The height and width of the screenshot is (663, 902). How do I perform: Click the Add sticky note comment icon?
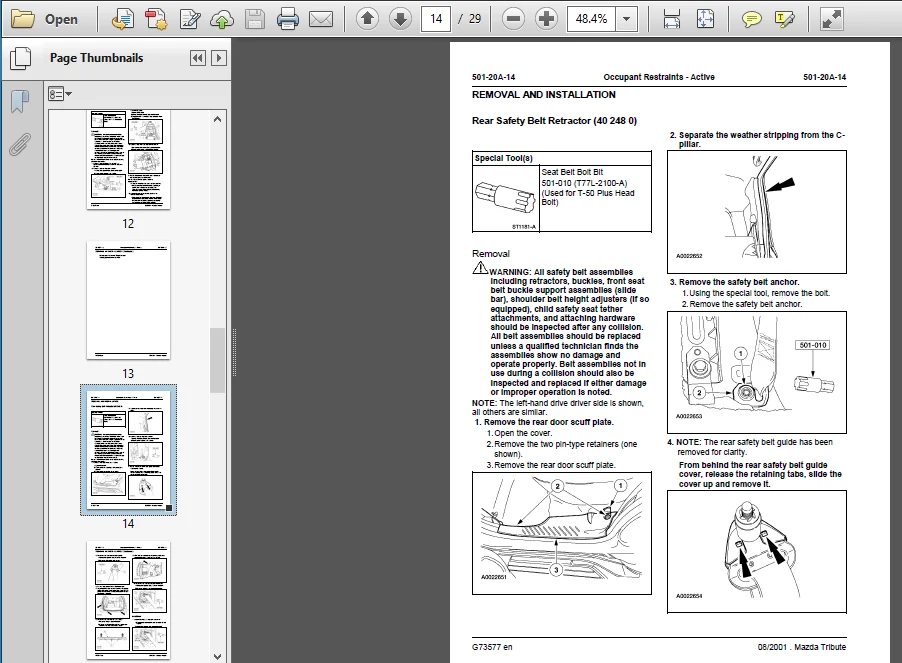[751, 20]
